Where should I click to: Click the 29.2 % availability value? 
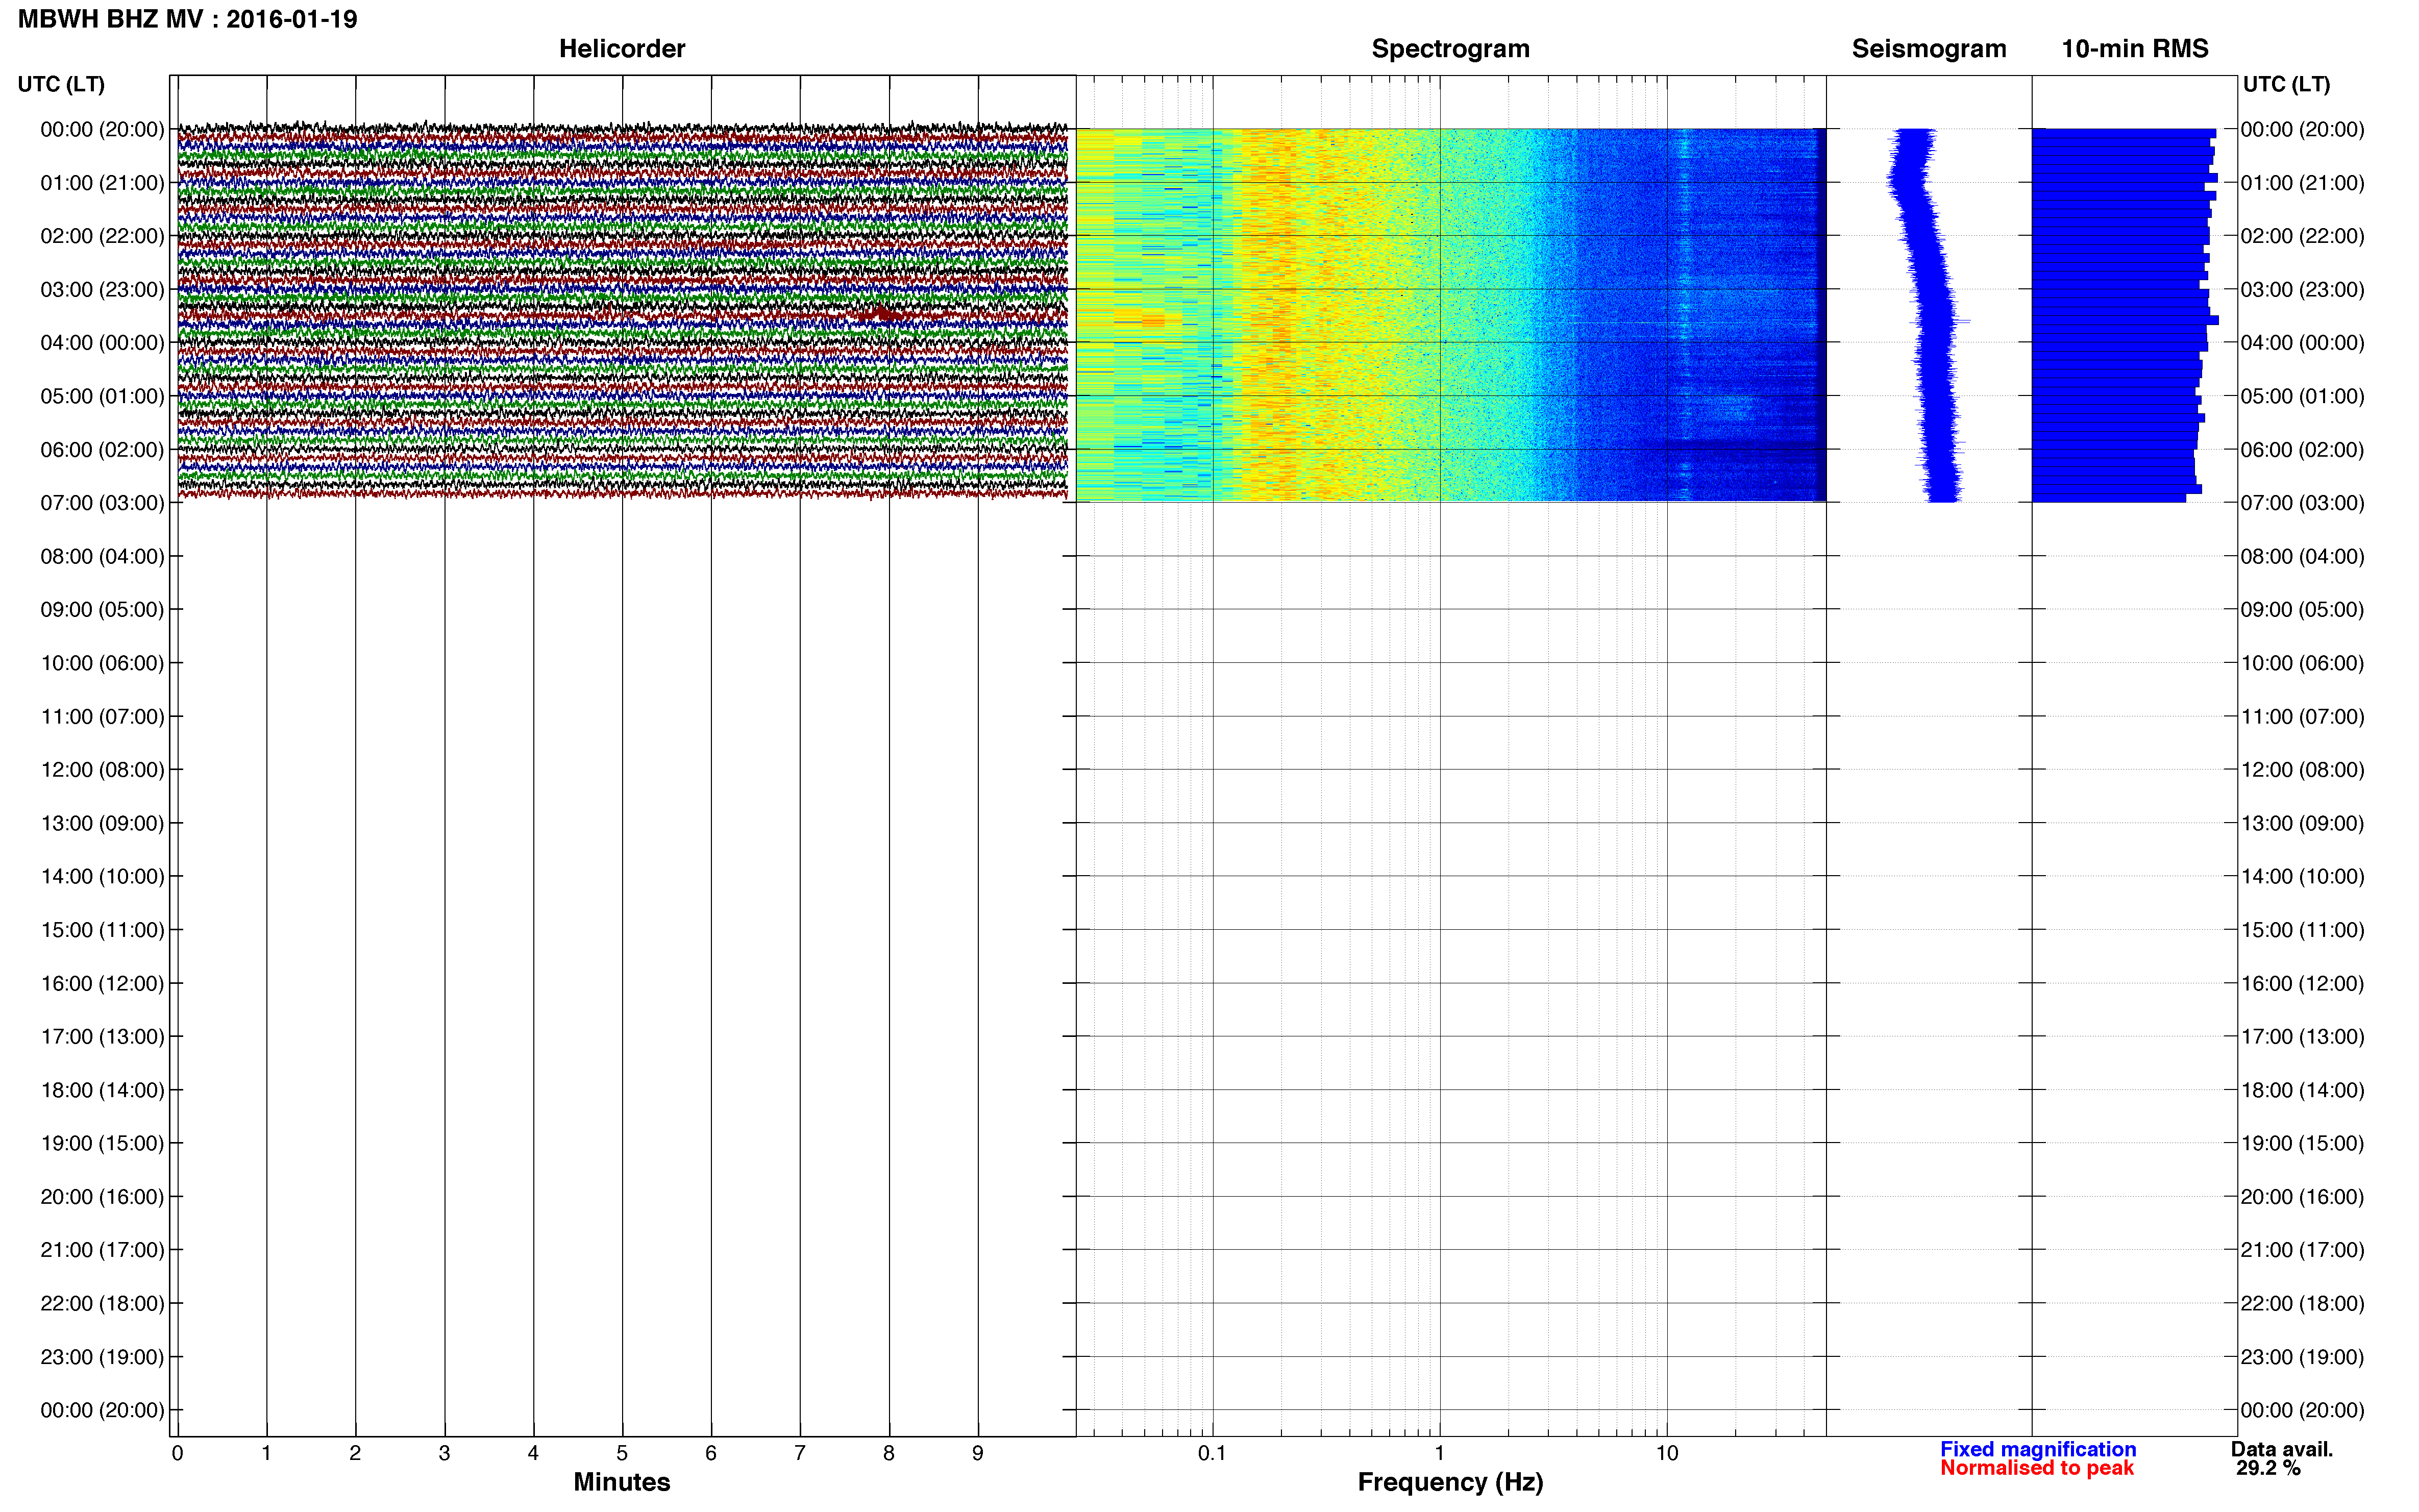2269,1468
